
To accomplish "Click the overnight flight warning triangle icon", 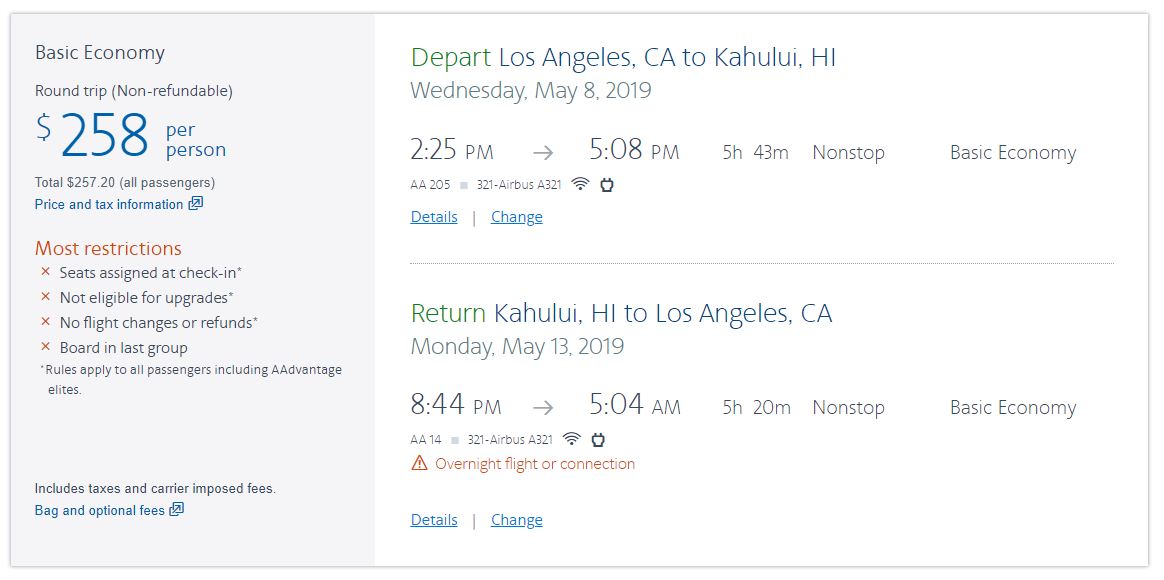I will (x=419, y=464).
